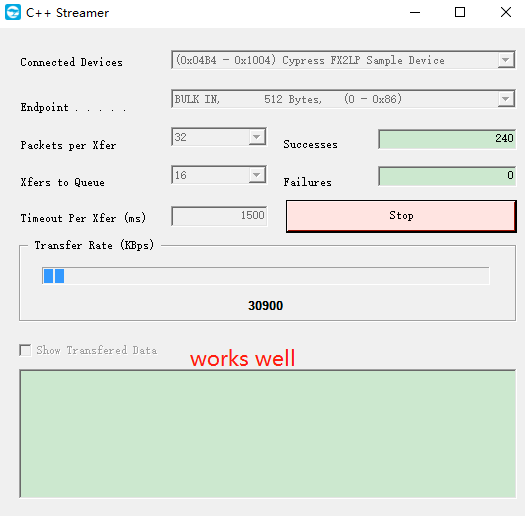Close the C++ Streamer window
525x516 pixels.
(x=506, y=12)
